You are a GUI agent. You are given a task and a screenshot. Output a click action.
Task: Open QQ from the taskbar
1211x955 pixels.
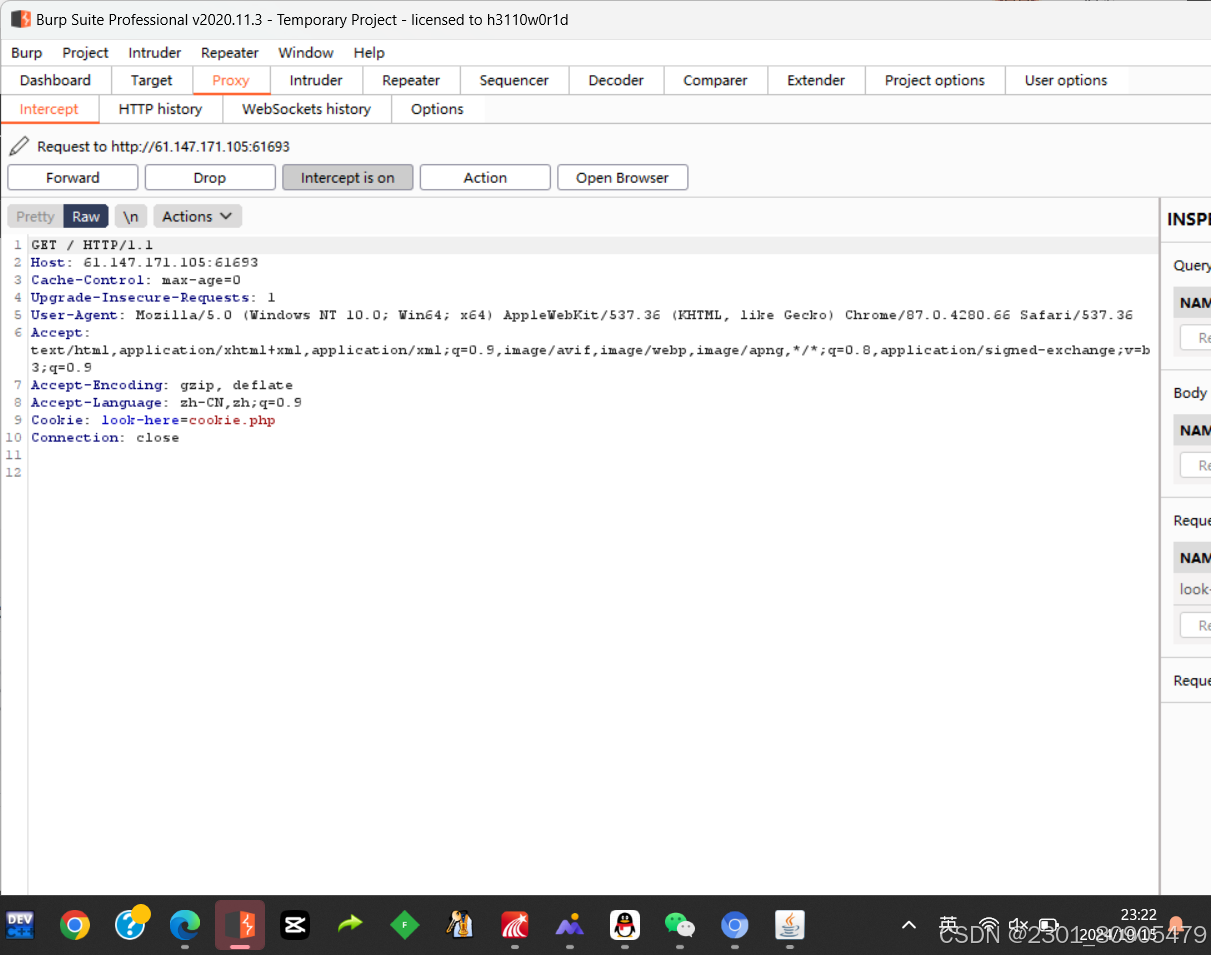click(624, 926)
